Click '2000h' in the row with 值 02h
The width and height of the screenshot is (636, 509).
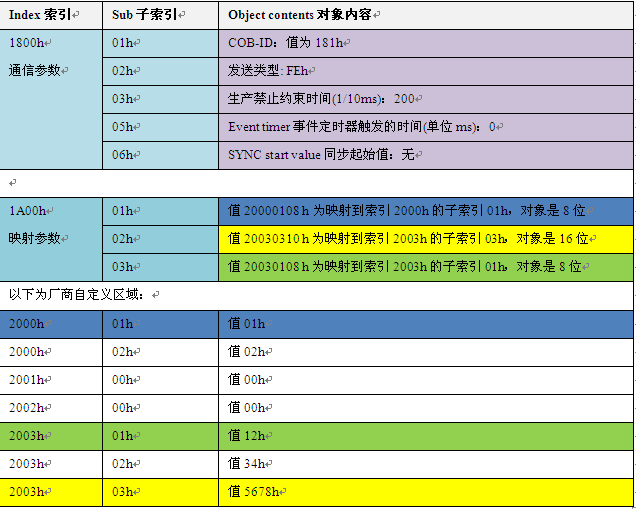tap(51, 352)
